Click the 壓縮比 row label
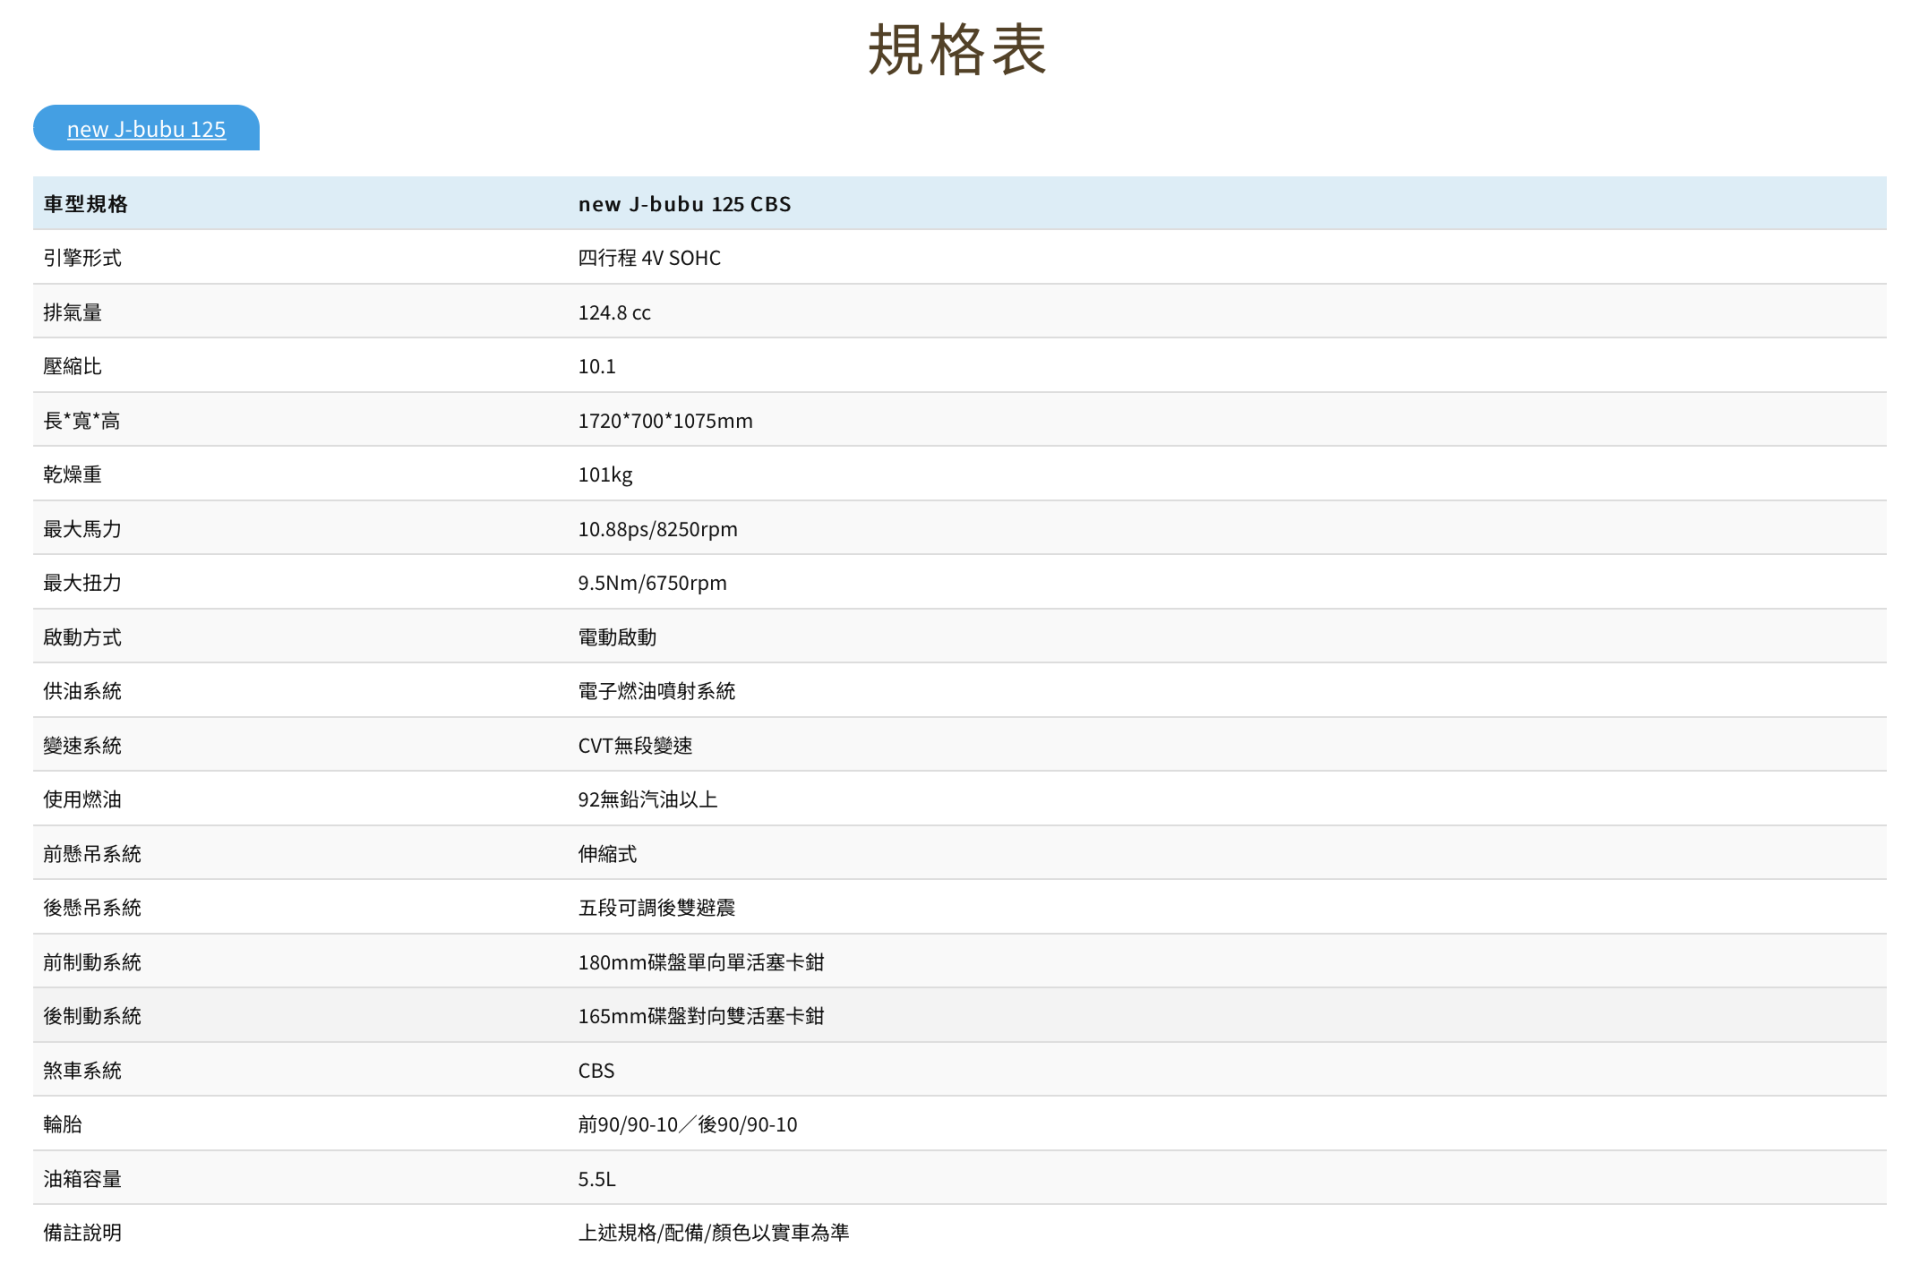 72,366
